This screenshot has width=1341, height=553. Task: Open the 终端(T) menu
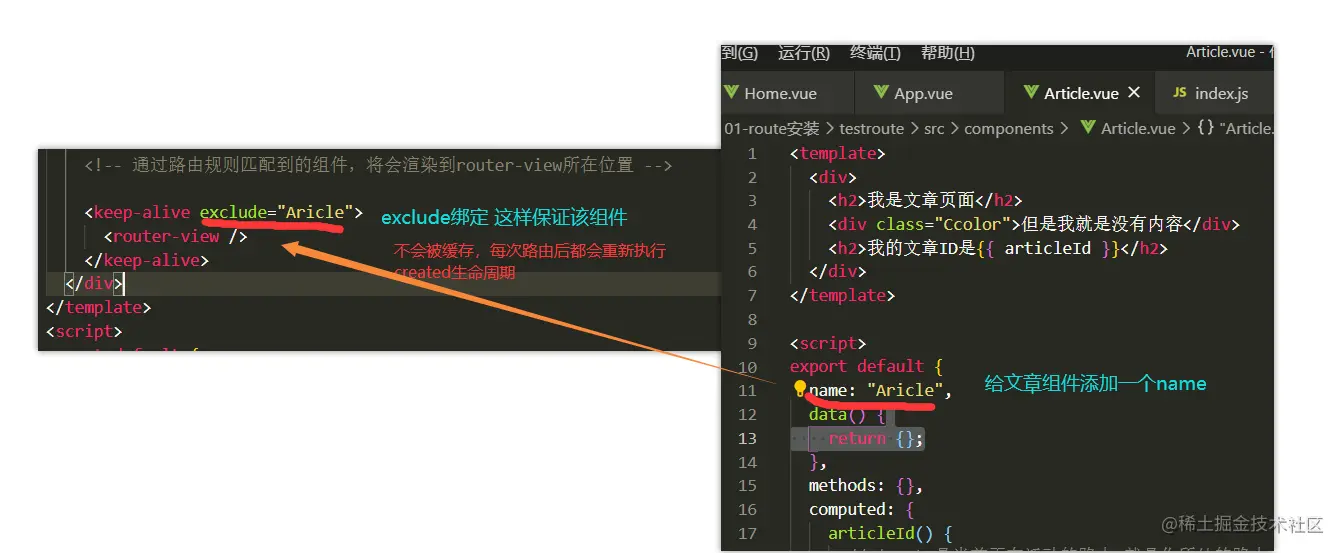pyautogui.click(x=875, y=53)
